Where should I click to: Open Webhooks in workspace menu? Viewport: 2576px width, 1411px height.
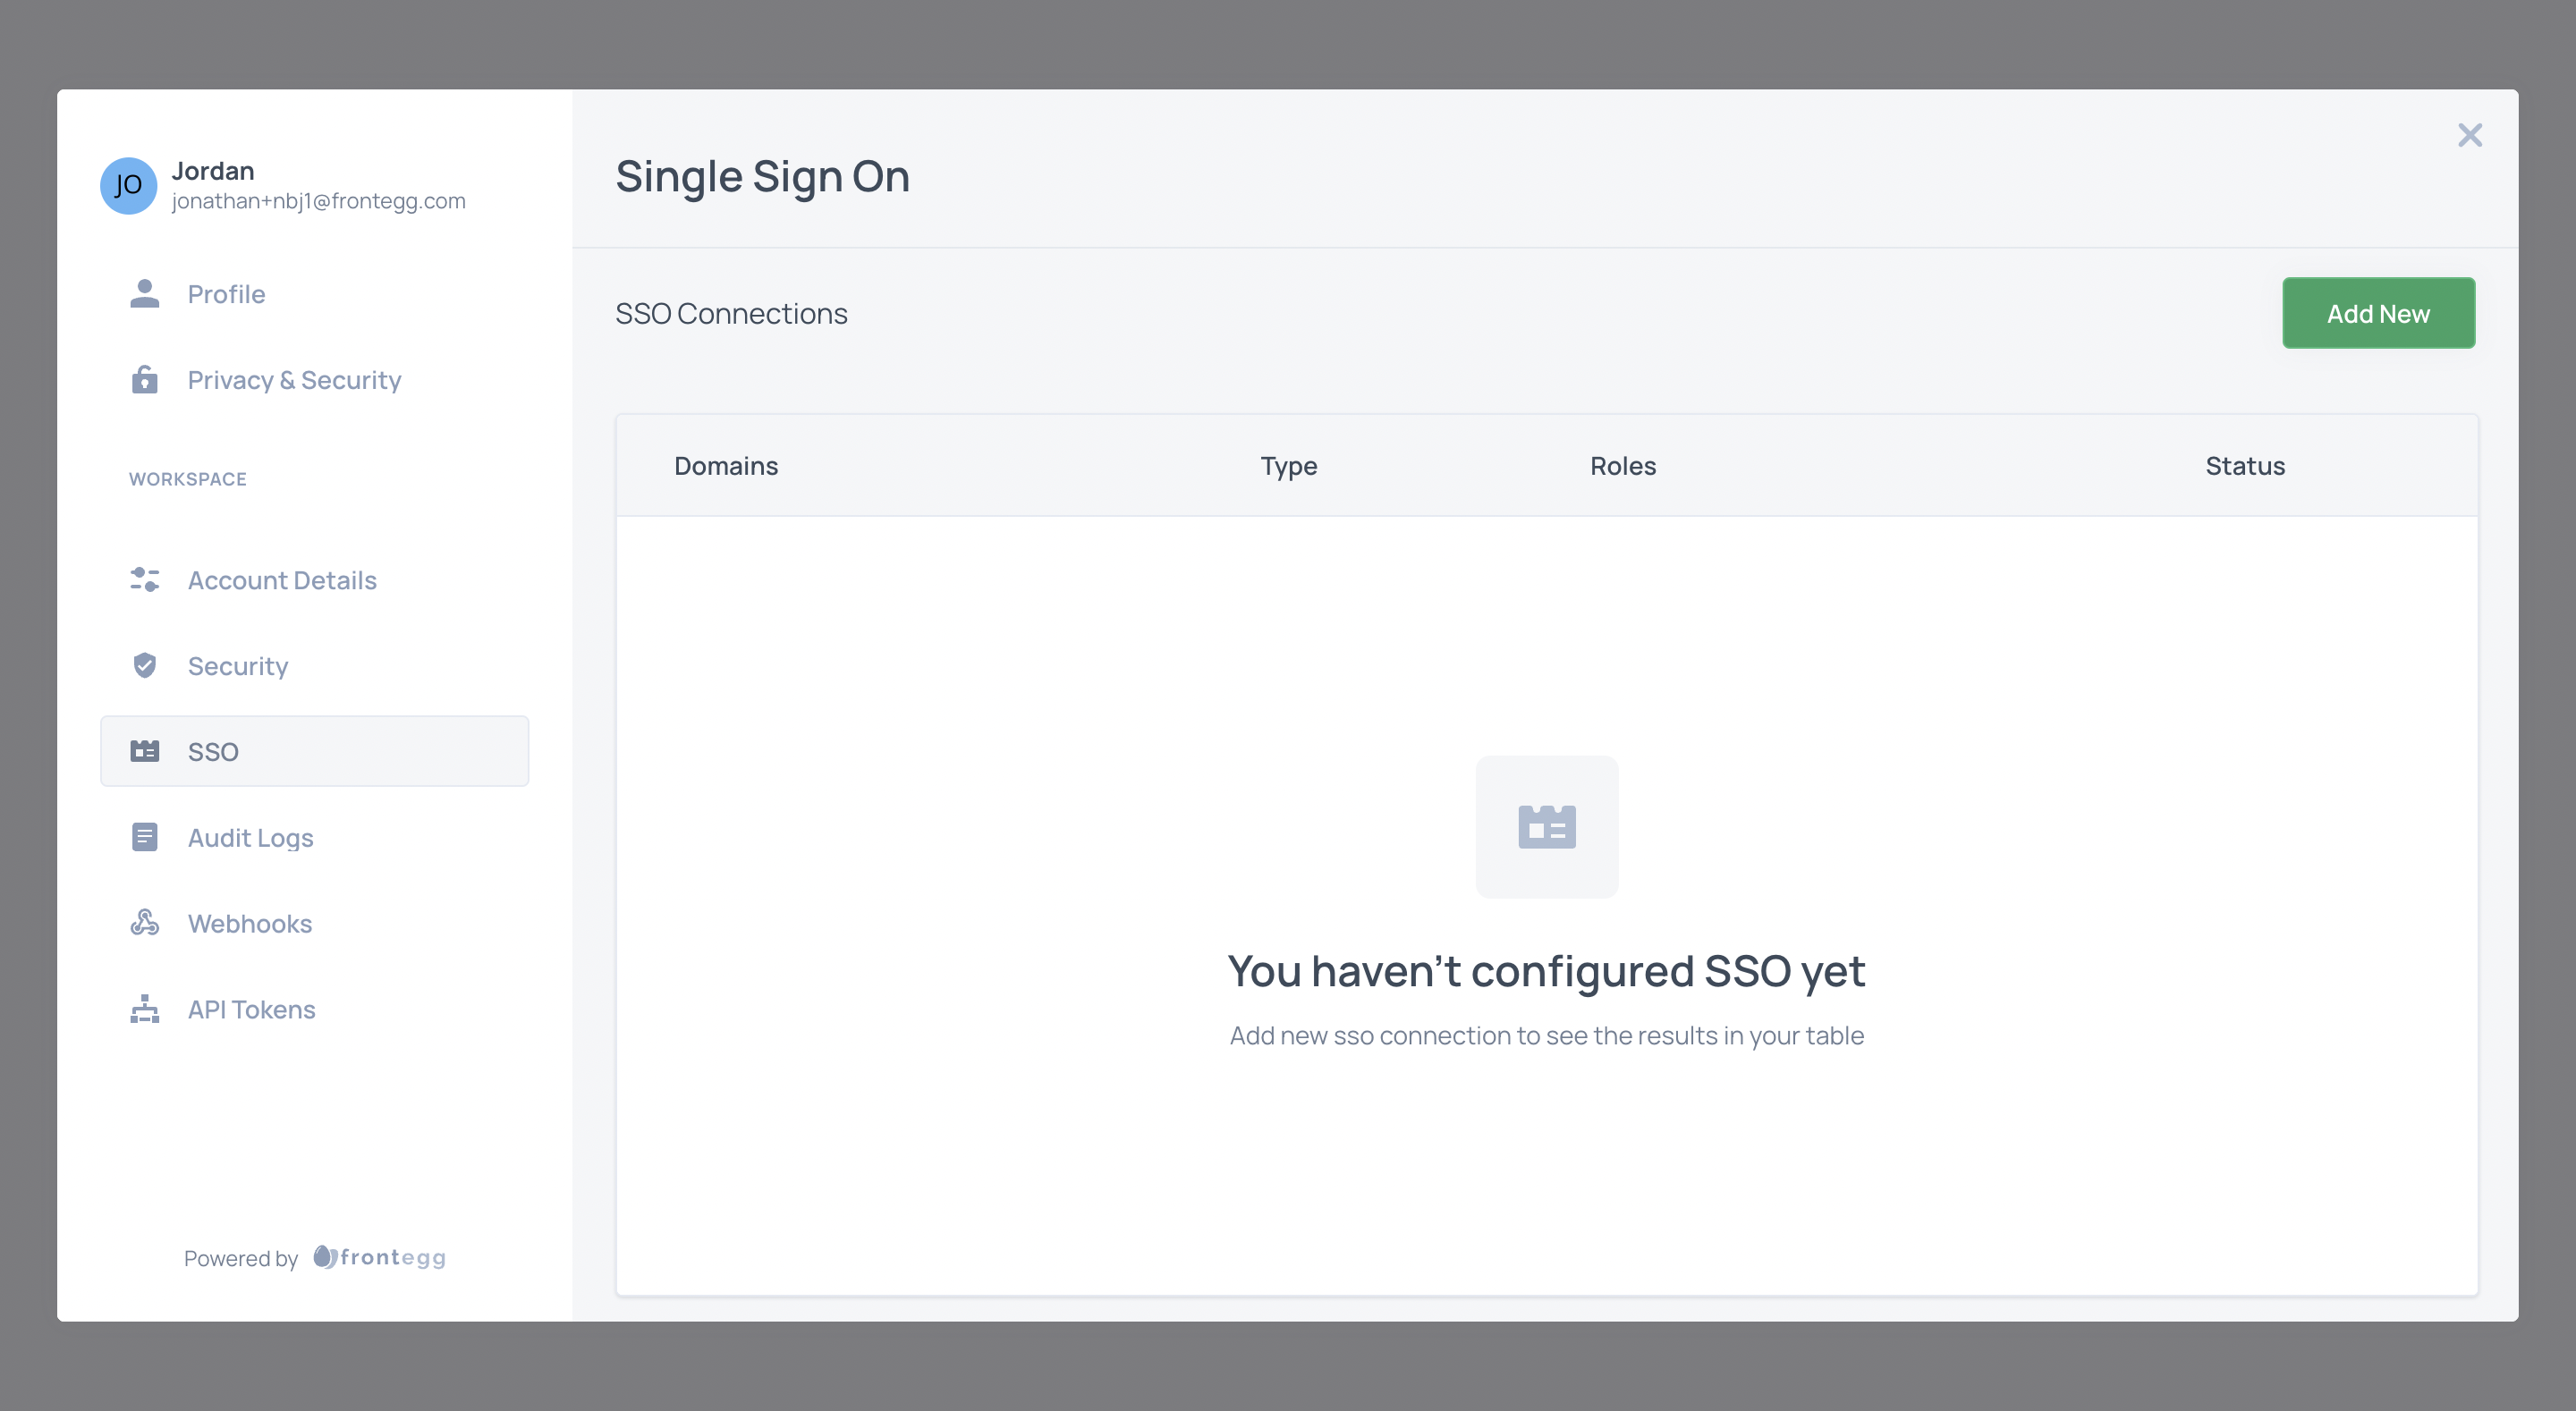(250, 924)
